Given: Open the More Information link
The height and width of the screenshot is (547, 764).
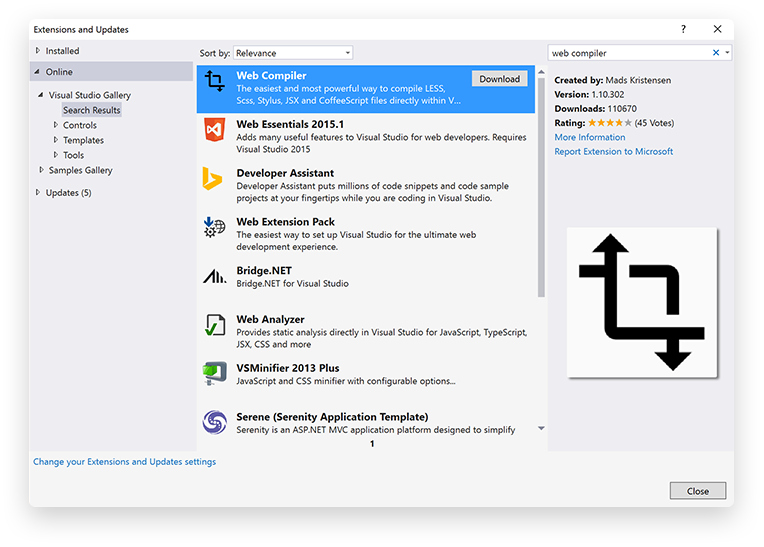Looking at the screenshot, I should point(590,137).
